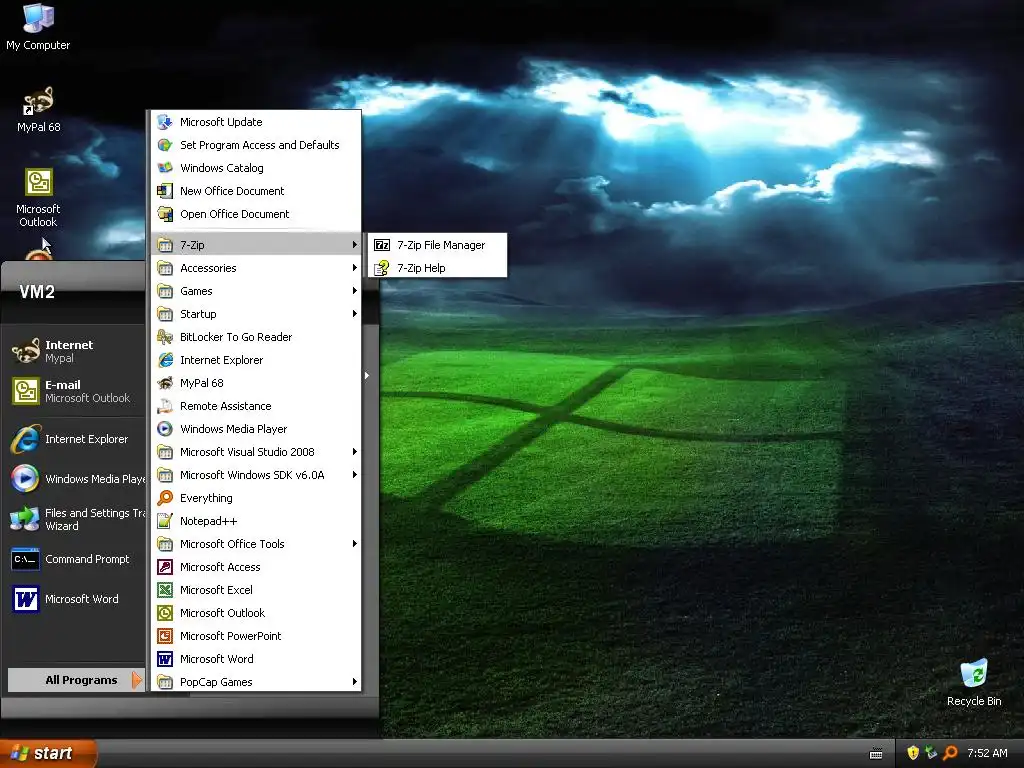Expand Microsoft Windows SDK v6.0A arrow

[x=355, y=475]
